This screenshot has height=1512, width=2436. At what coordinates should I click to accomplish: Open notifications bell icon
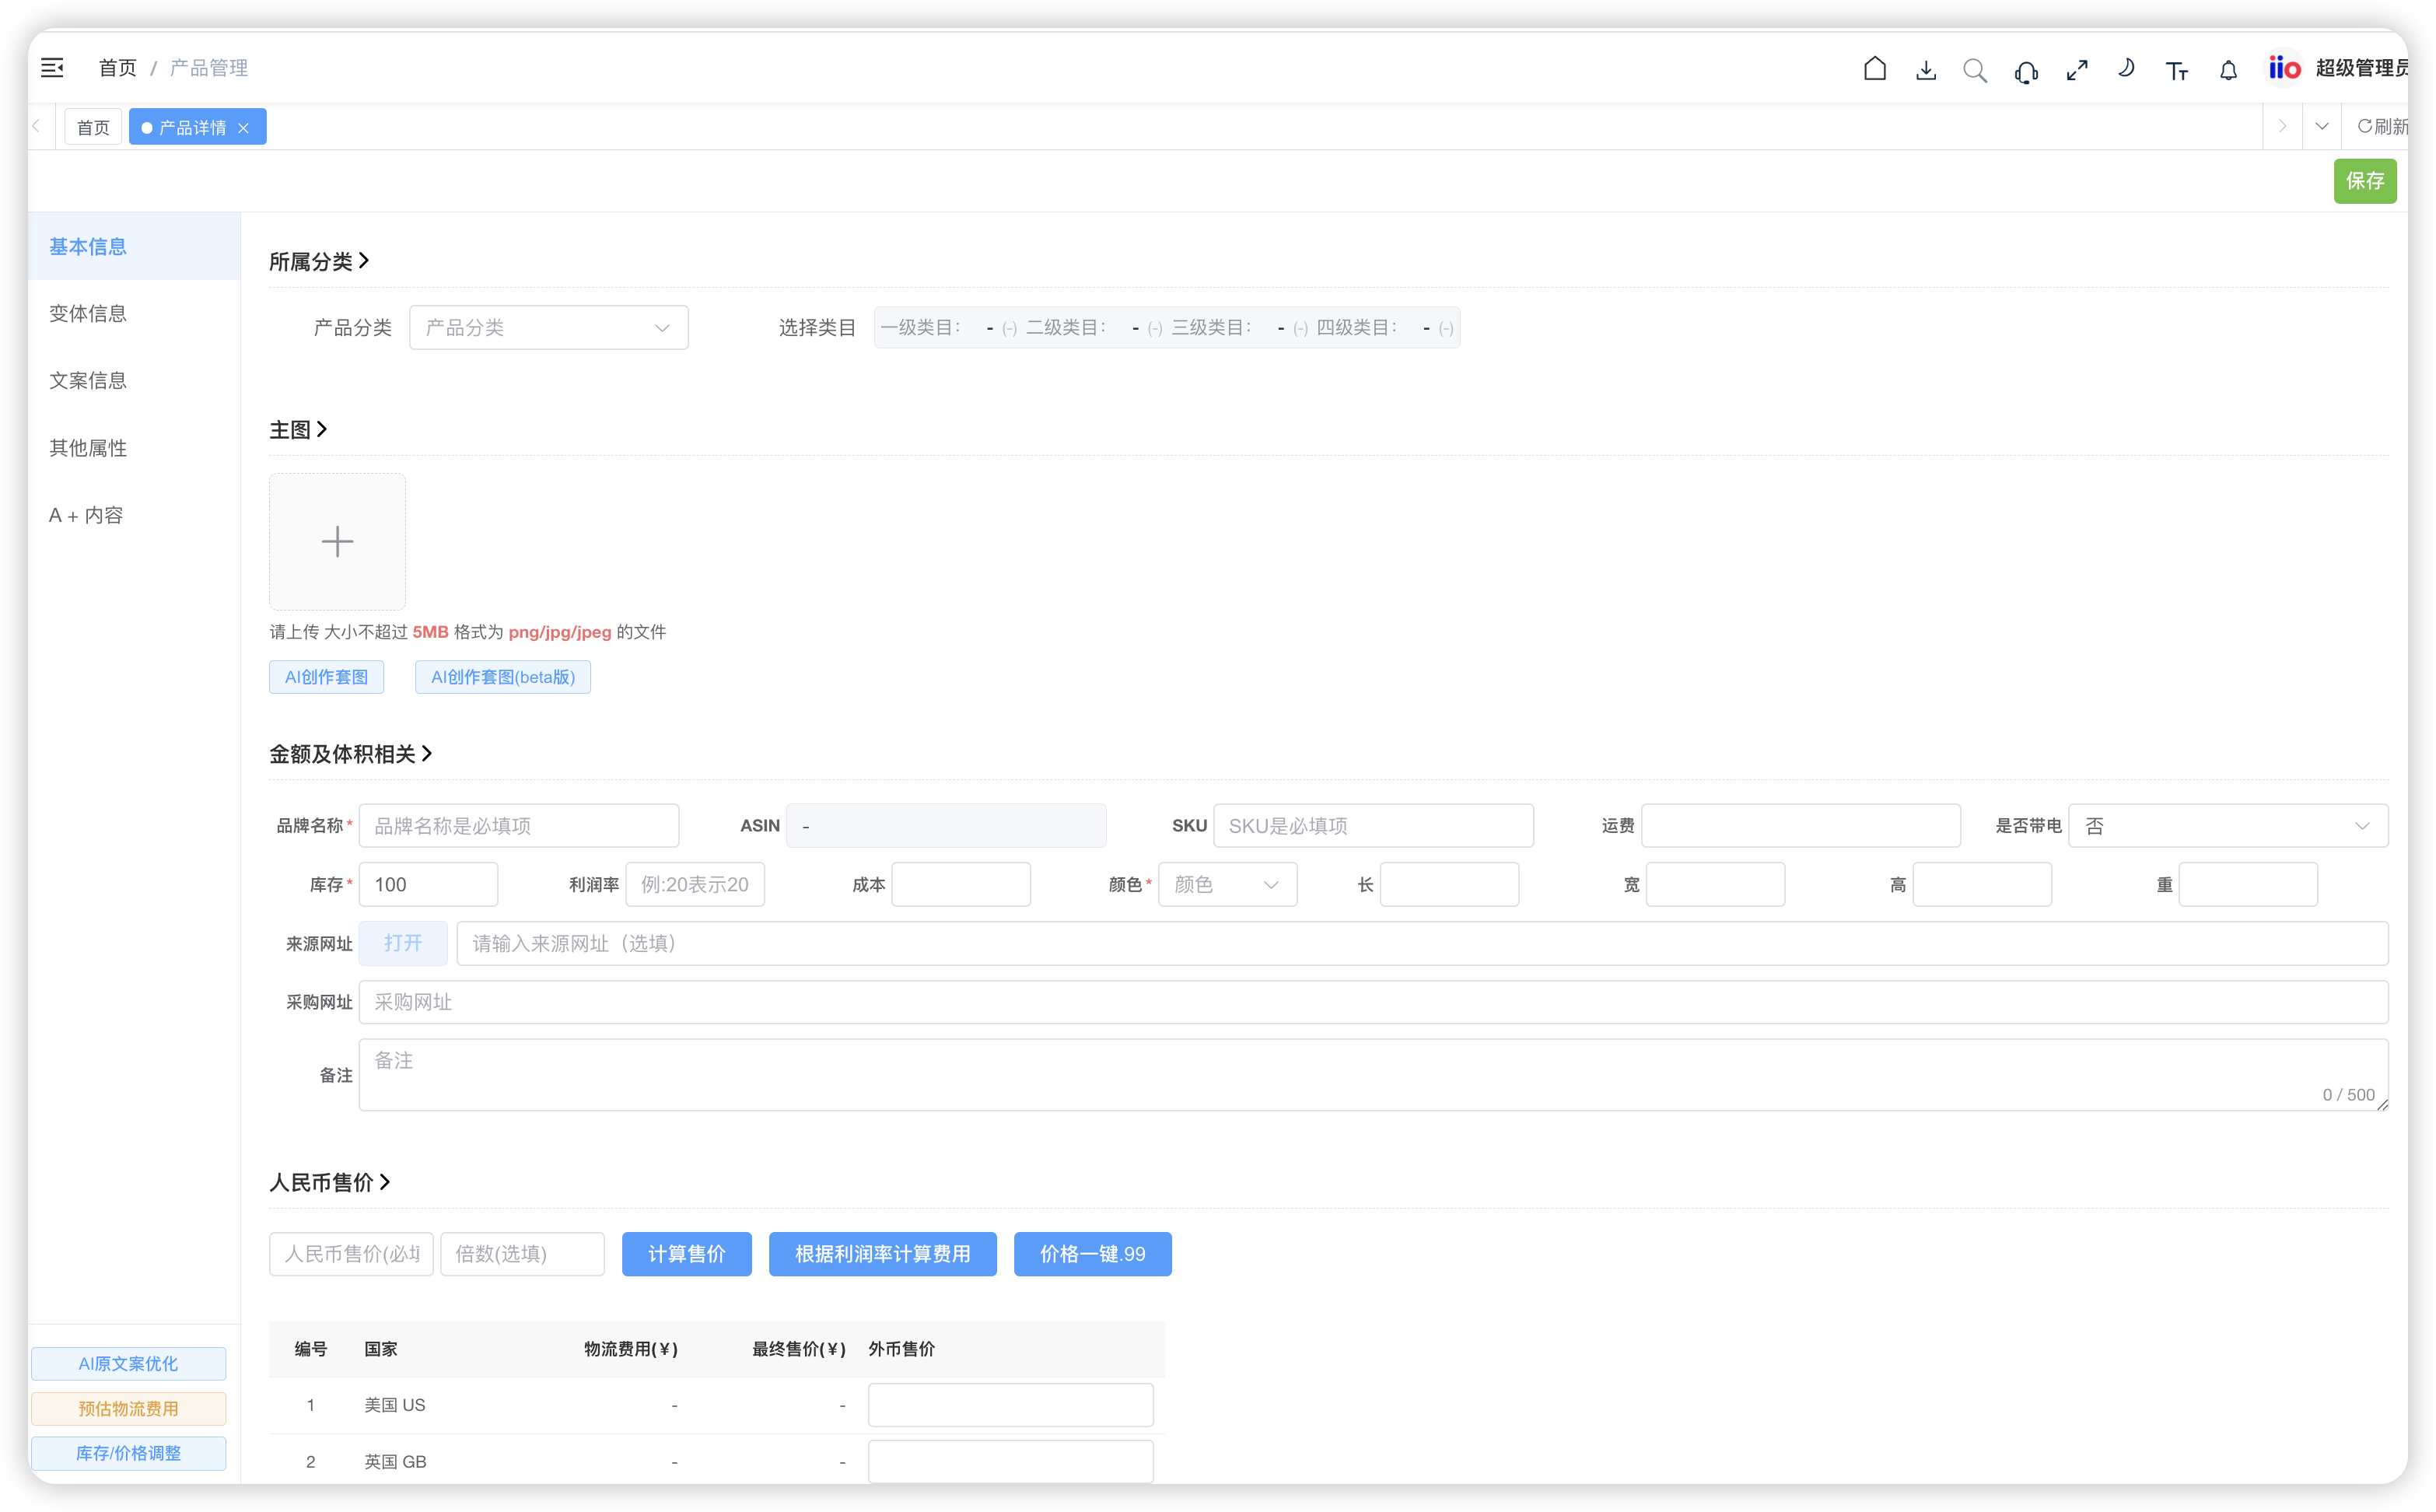tap(2228, 70)
